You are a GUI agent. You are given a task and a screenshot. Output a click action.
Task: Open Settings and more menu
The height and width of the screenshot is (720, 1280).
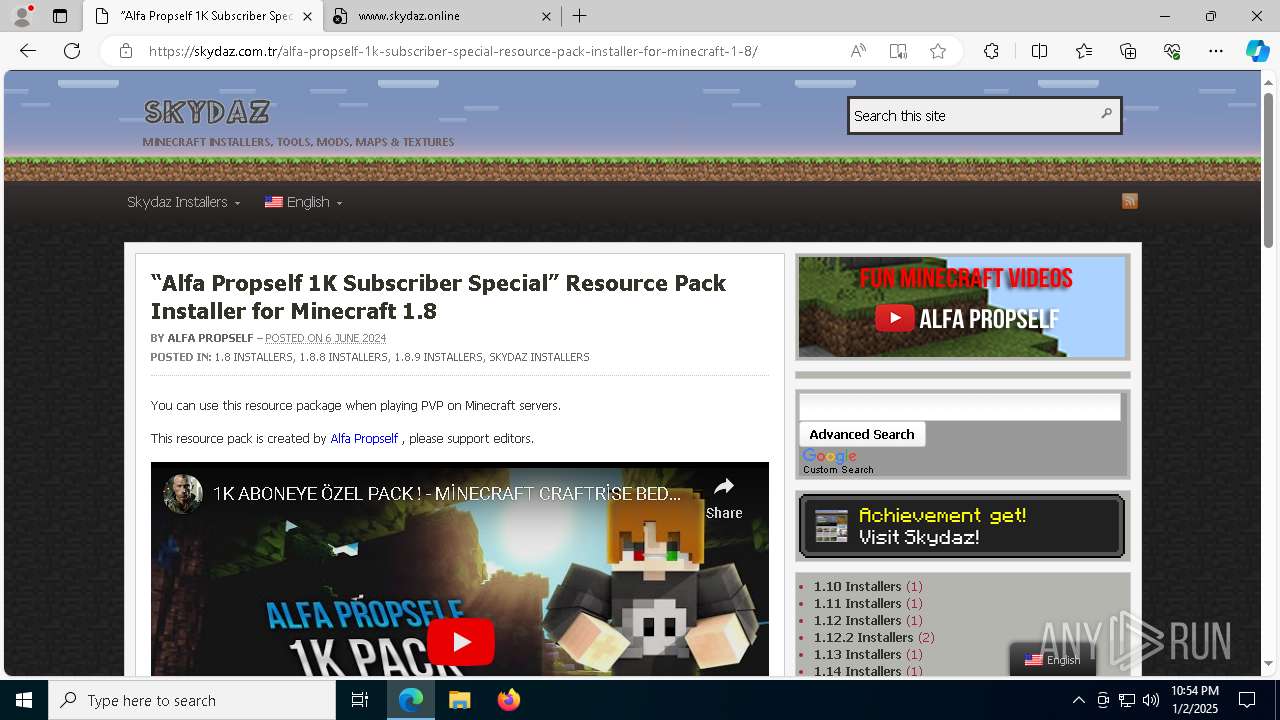click(x=1216, y=51)
